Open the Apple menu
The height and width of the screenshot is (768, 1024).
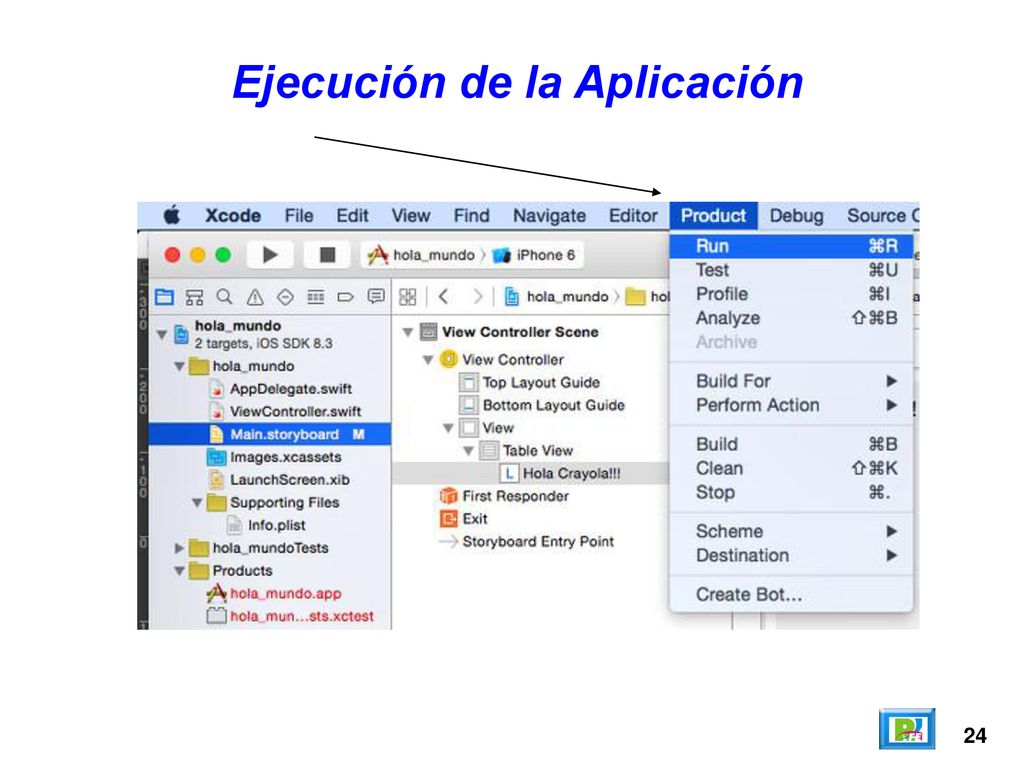[172, 215]
